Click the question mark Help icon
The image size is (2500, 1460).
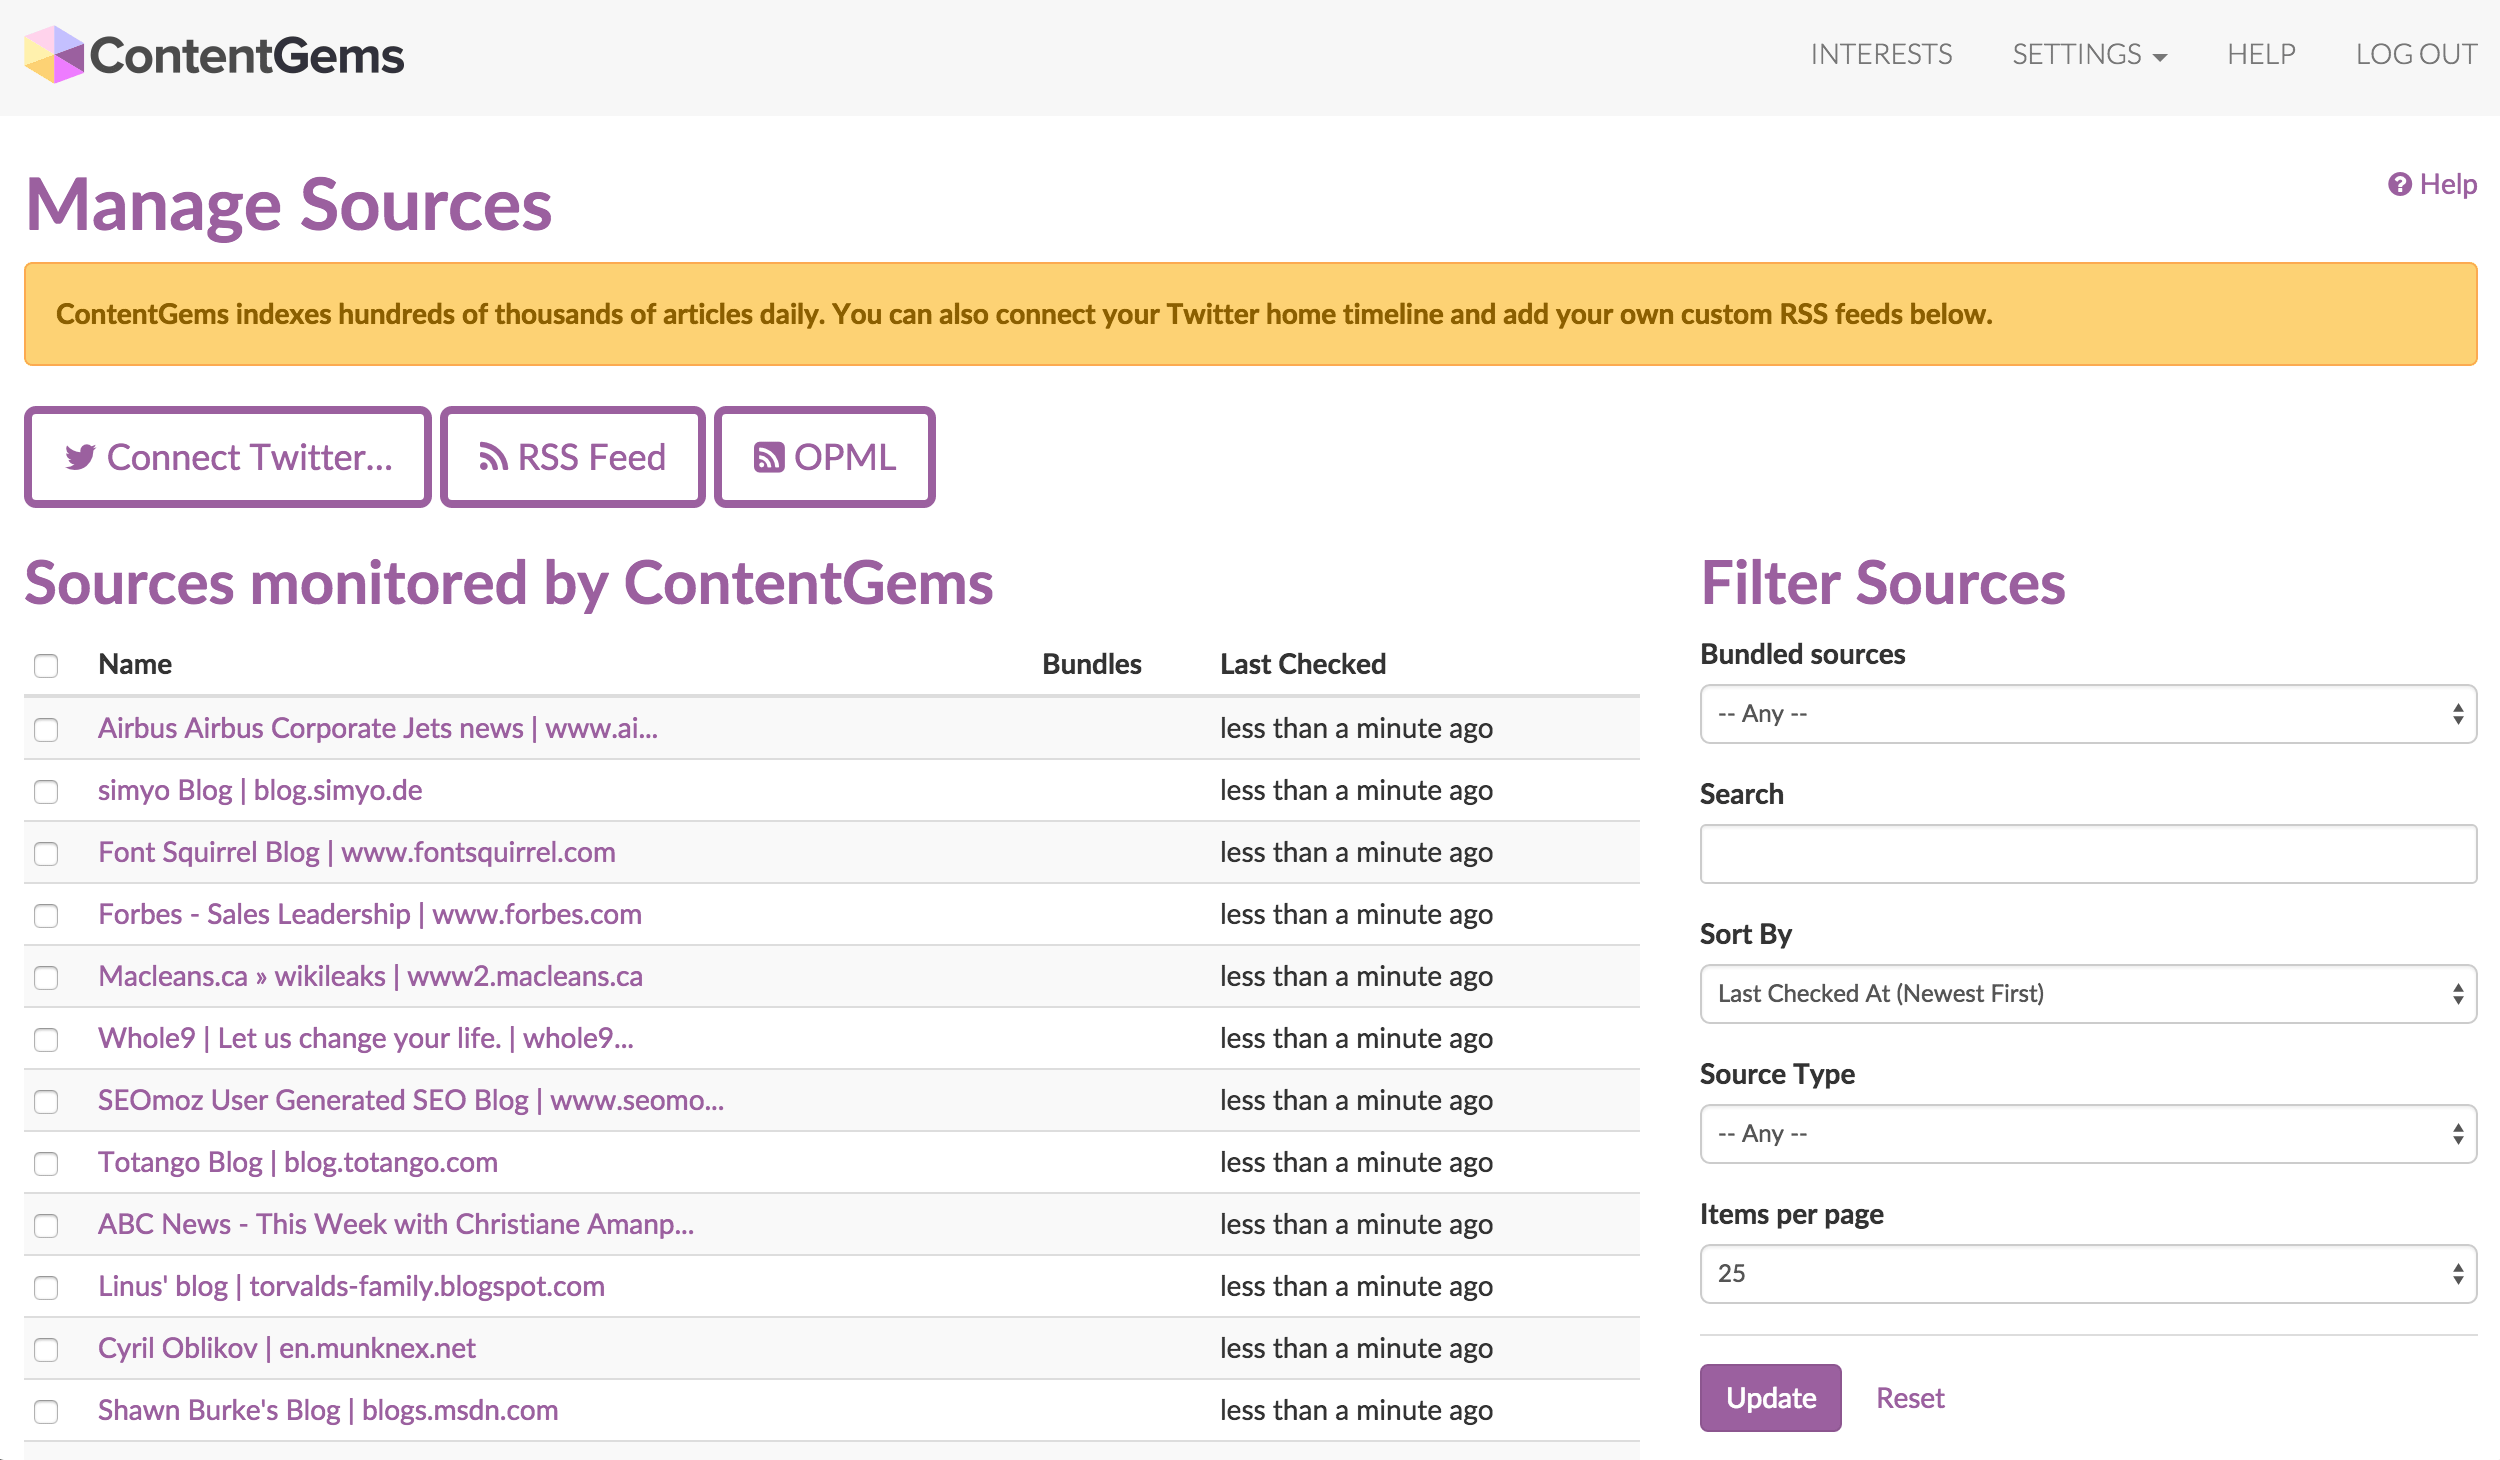point(2399,185)
